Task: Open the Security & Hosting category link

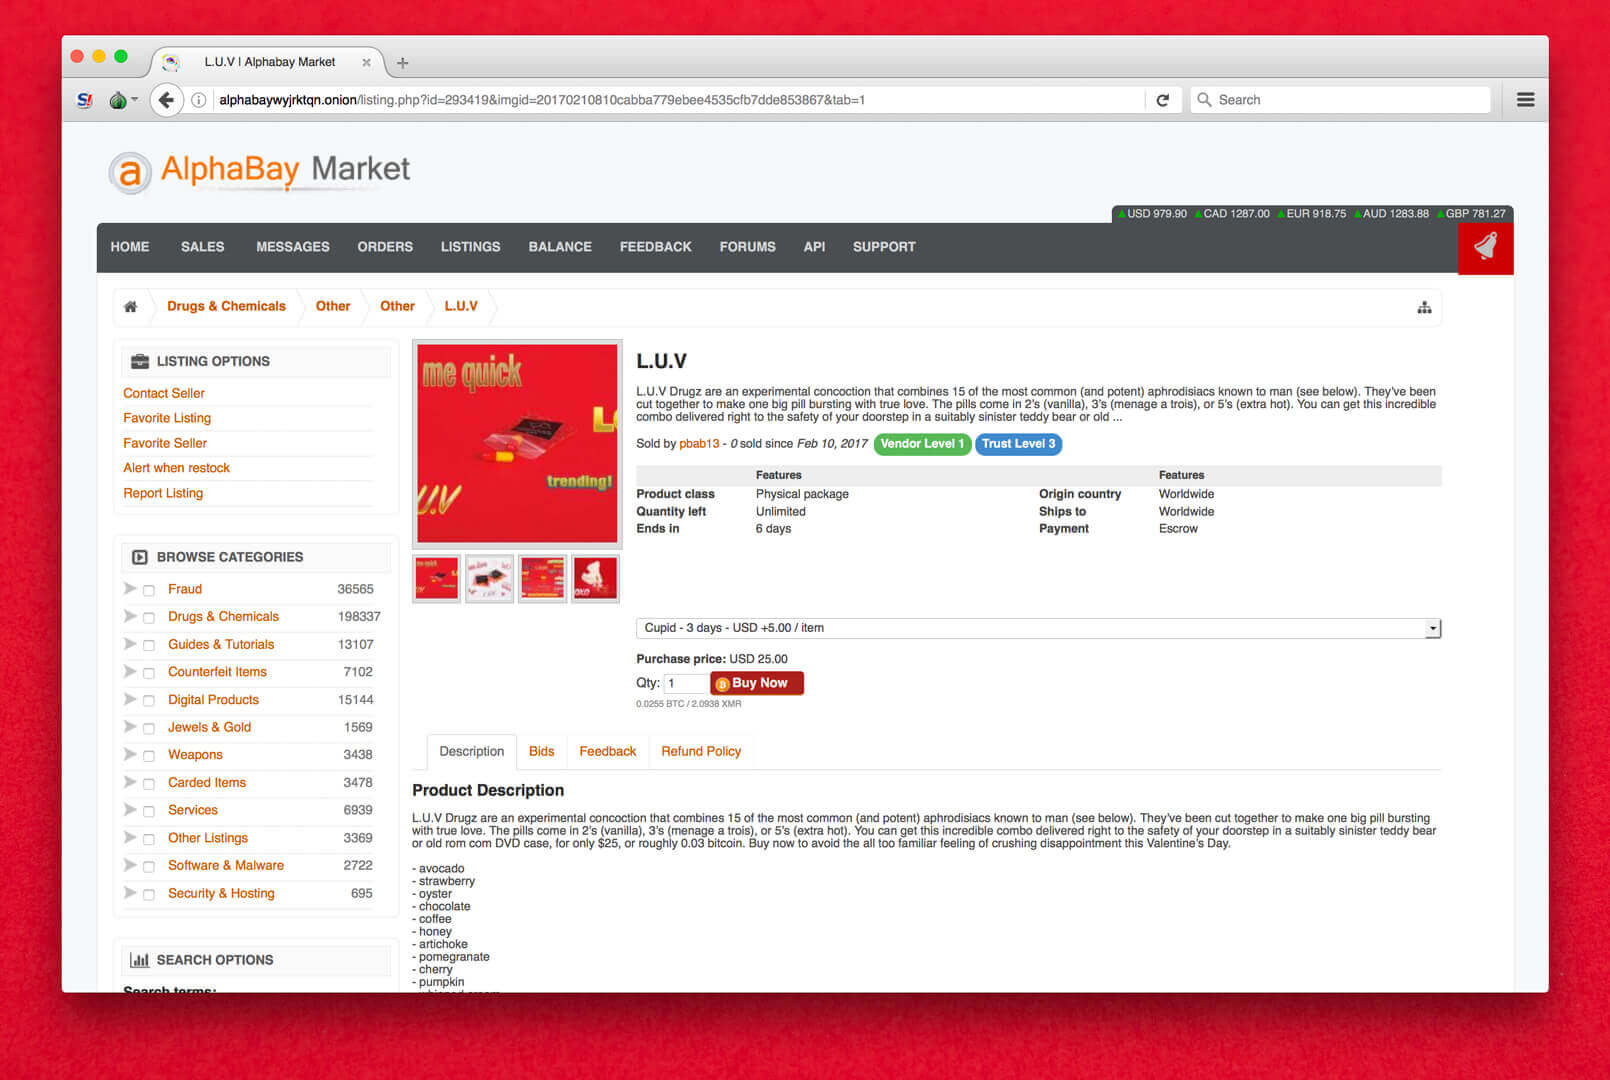Action: [221, 894]
